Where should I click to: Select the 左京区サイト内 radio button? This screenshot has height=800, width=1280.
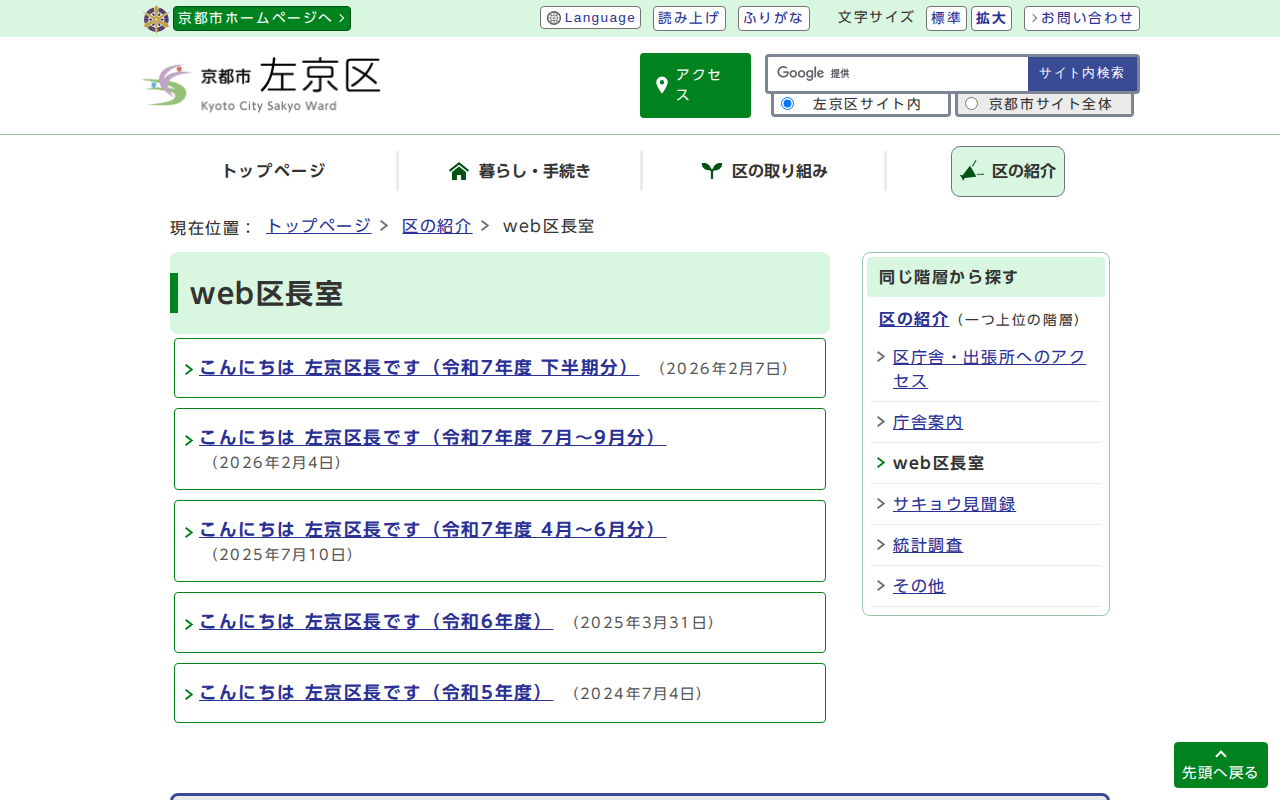(x=787, y=104)
